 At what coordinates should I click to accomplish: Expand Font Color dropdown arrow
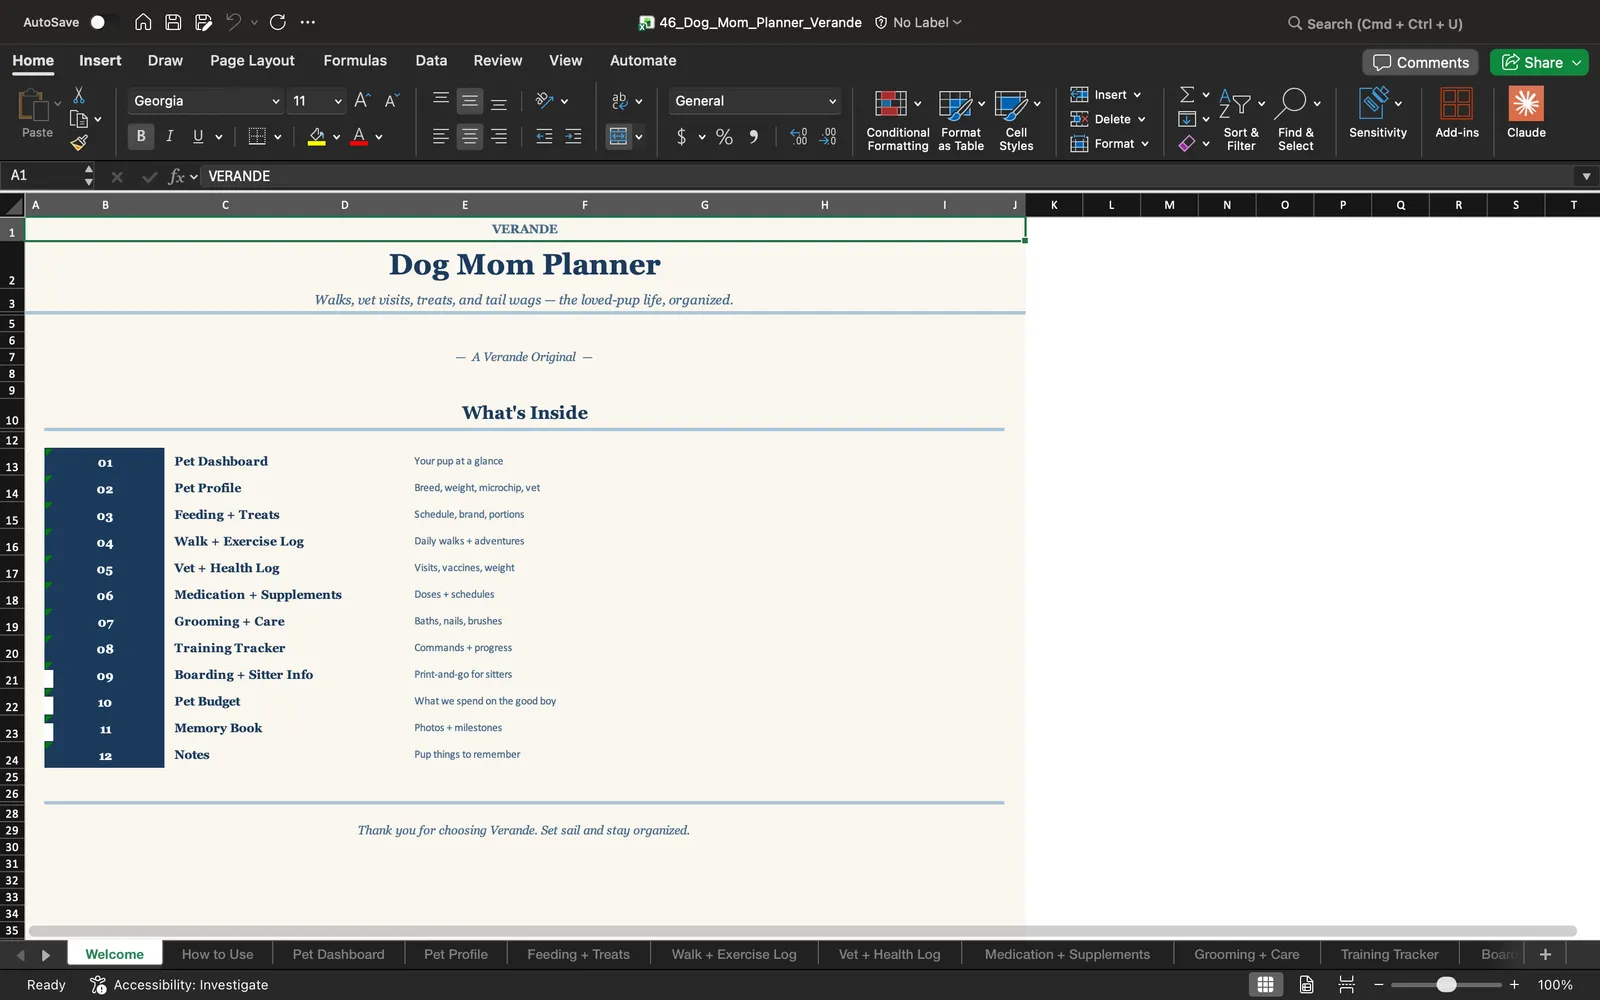[x=379, y=137]
